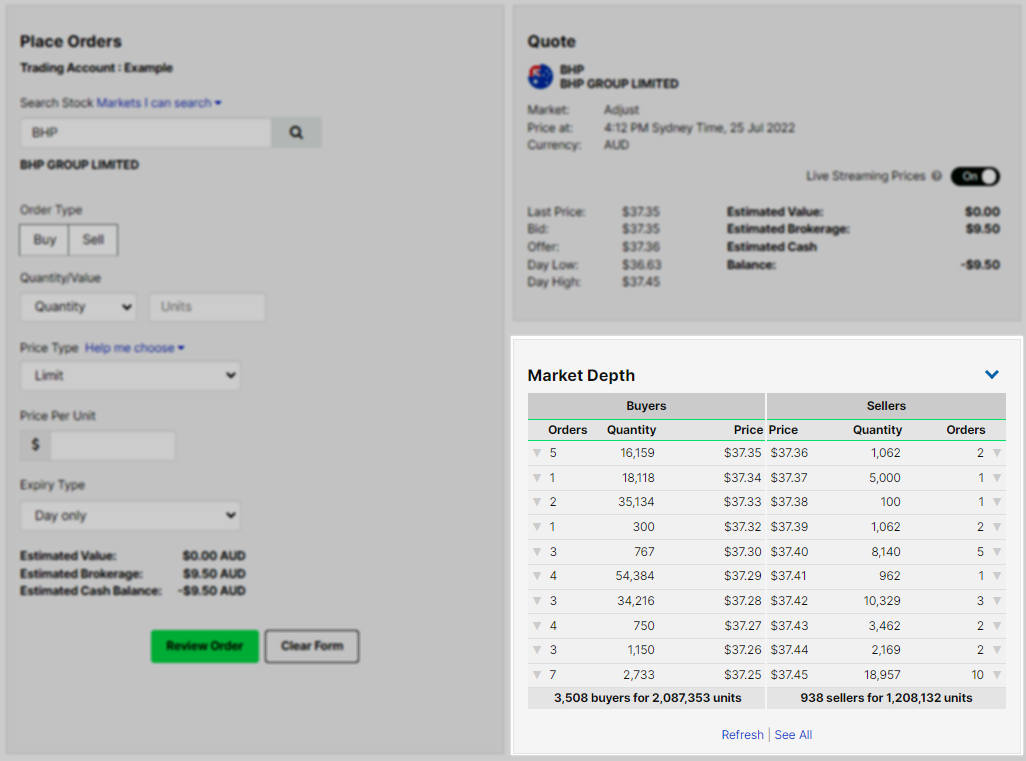Expand seller row at price $37.39
The width and height of the screenshot is (1026, 761).
[997, 527]
